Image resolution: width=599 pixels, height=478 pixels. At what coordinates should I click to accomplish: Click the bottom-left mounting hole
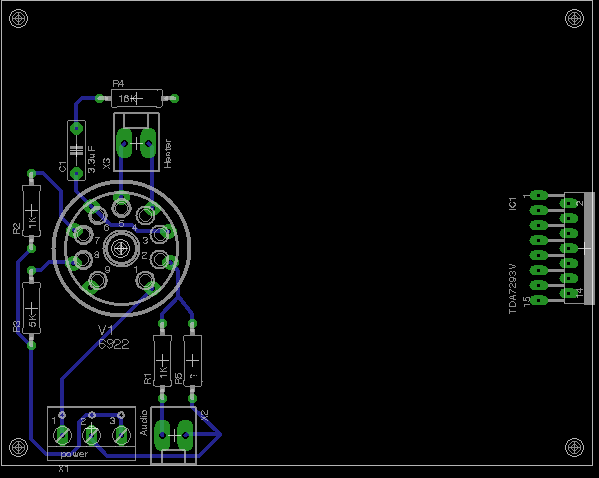(x=18, y=447)
